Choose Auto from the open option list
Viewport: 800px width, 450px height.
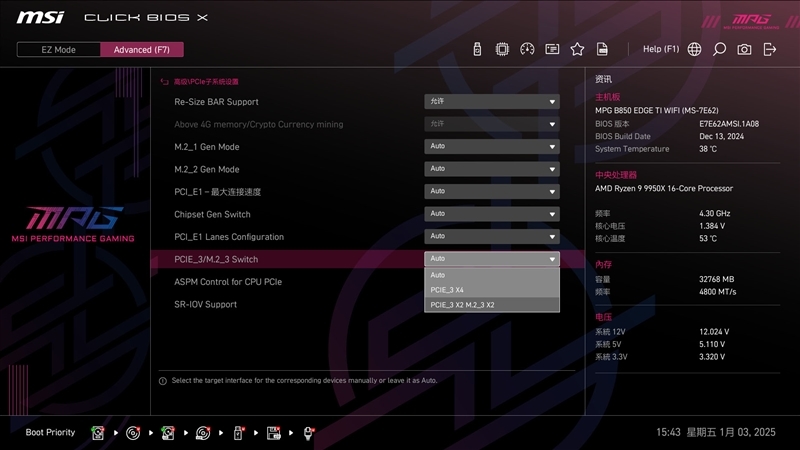pyautogui.click(x=492, y=275)
